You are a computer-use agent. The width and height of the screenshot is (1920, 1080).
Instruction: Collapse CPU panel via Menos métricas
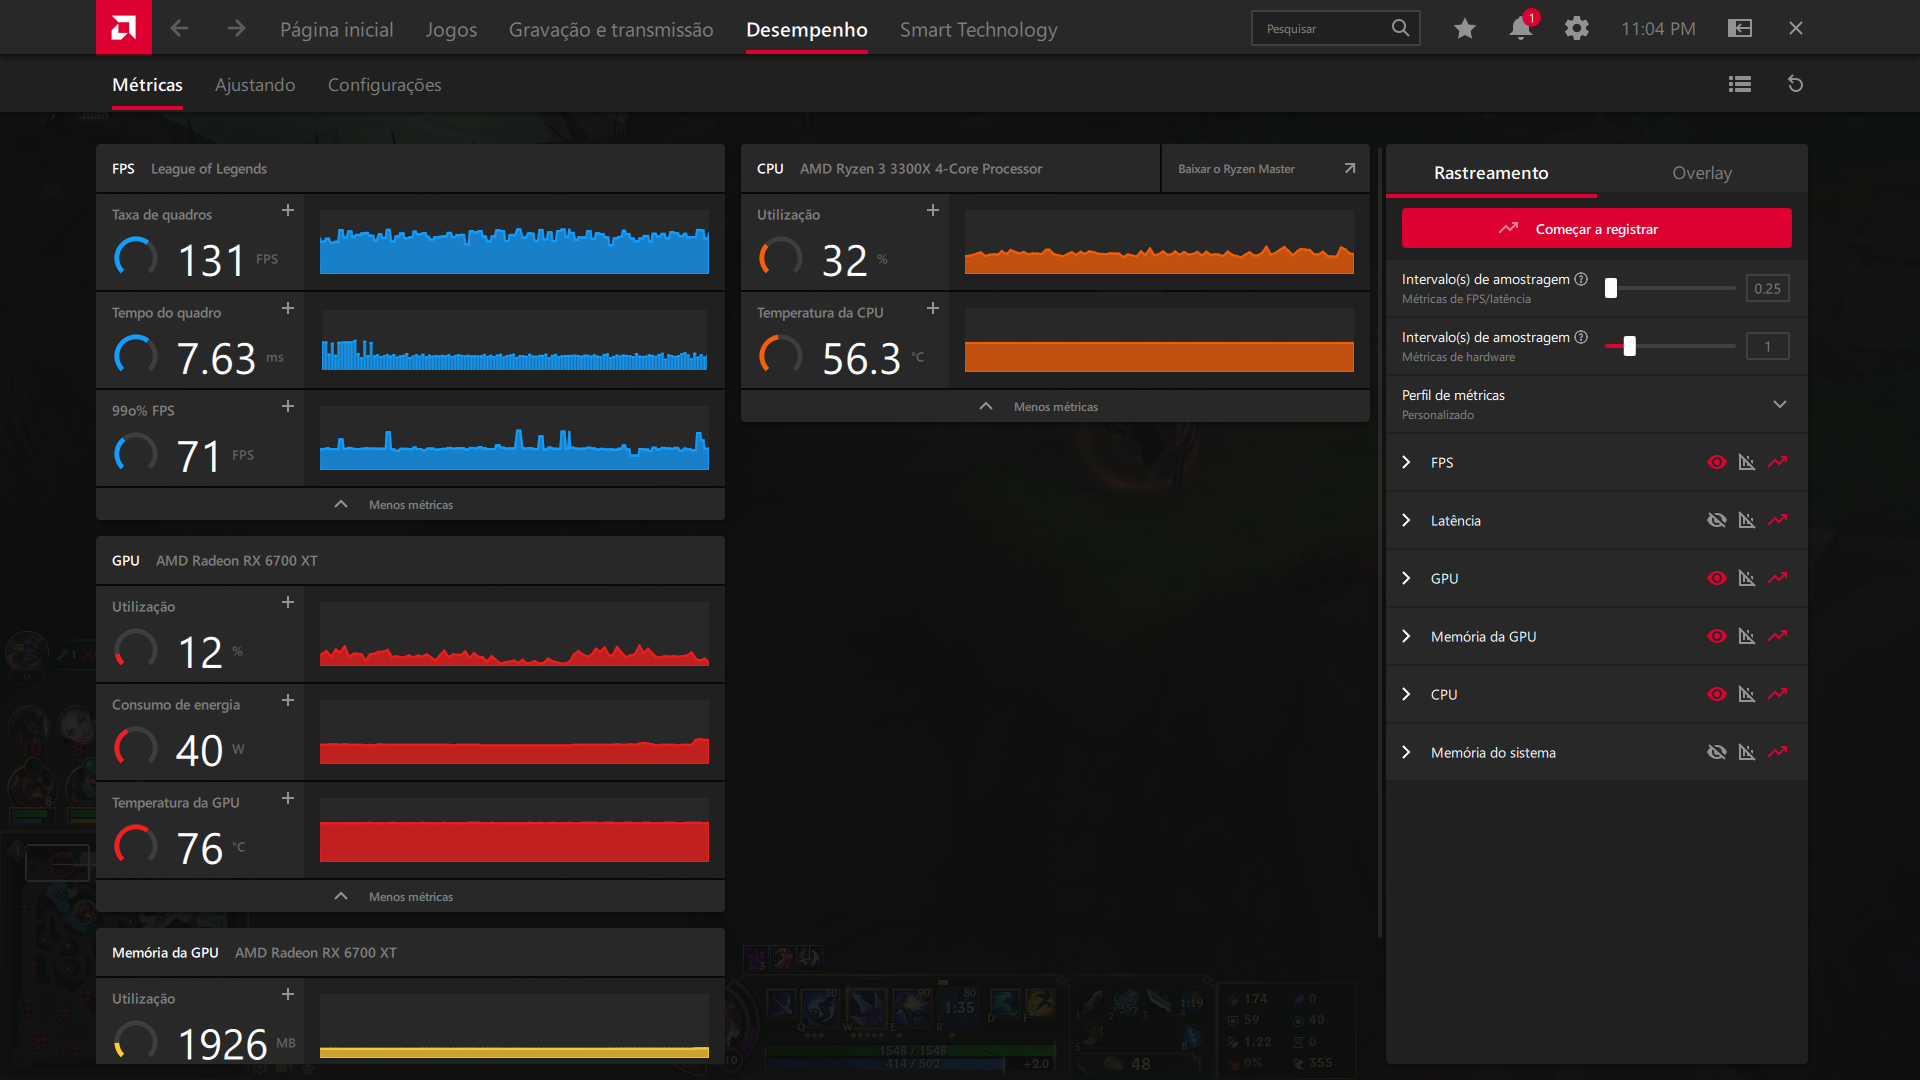(x=1055, y=406)
